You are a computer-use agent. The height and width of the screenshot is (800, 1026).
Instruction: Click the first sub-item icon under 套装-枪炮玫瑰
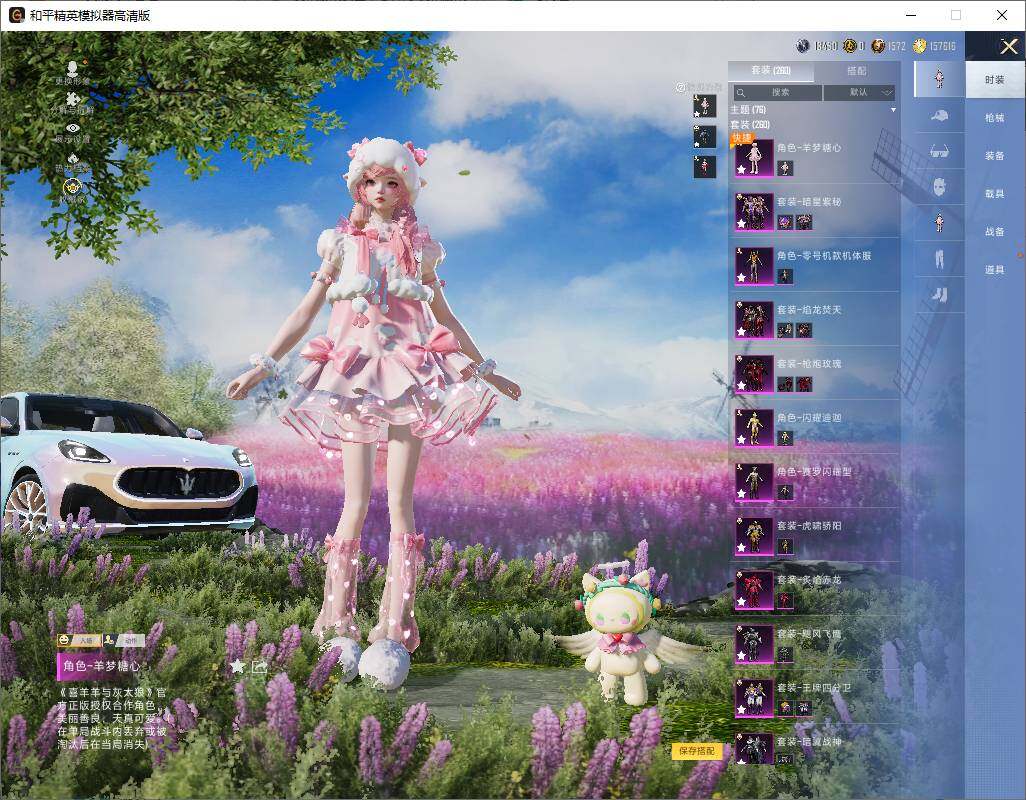point(785,384)
